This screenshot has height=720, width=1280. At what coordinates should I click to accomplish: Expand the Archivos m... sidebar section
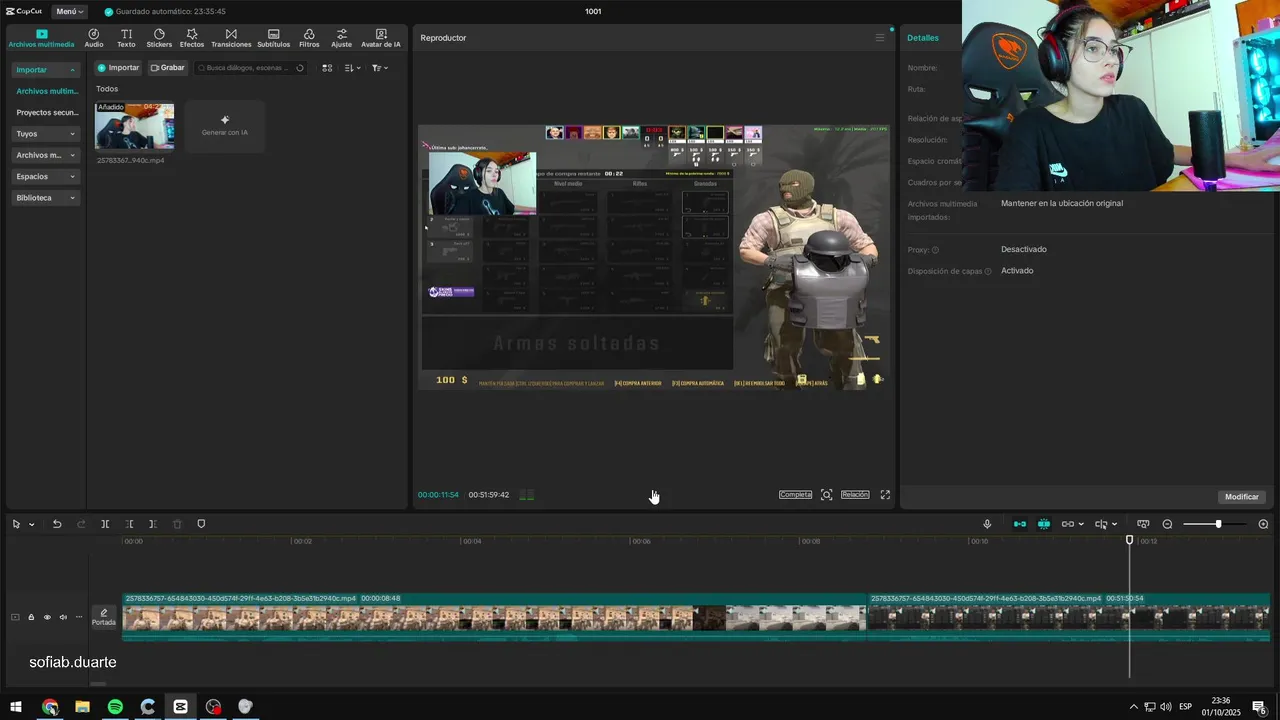[46, 155]
